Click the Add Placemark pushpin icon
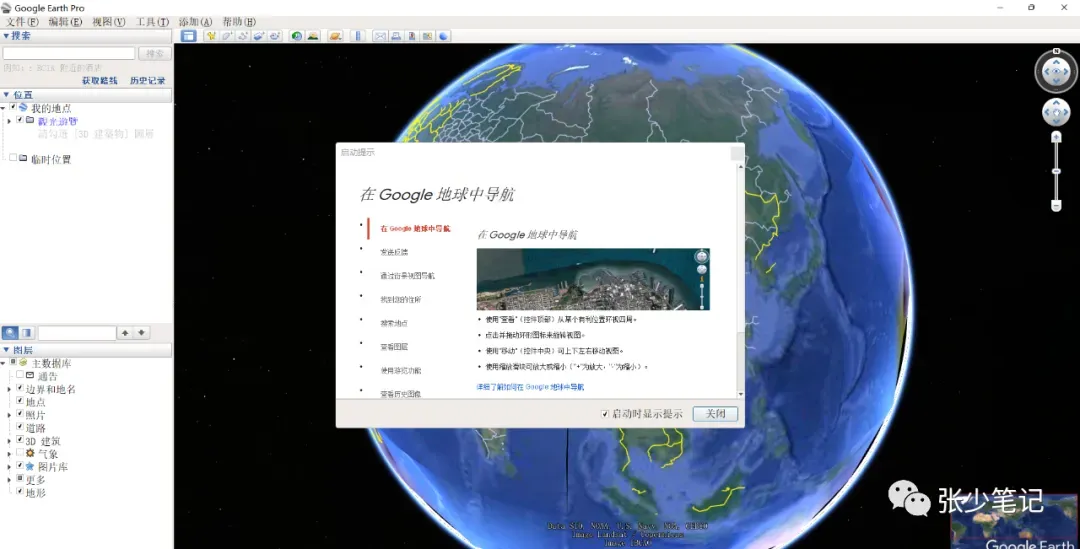Image resolution: width=1080 pixels, height=549 pixels. (x=211, y=36)
